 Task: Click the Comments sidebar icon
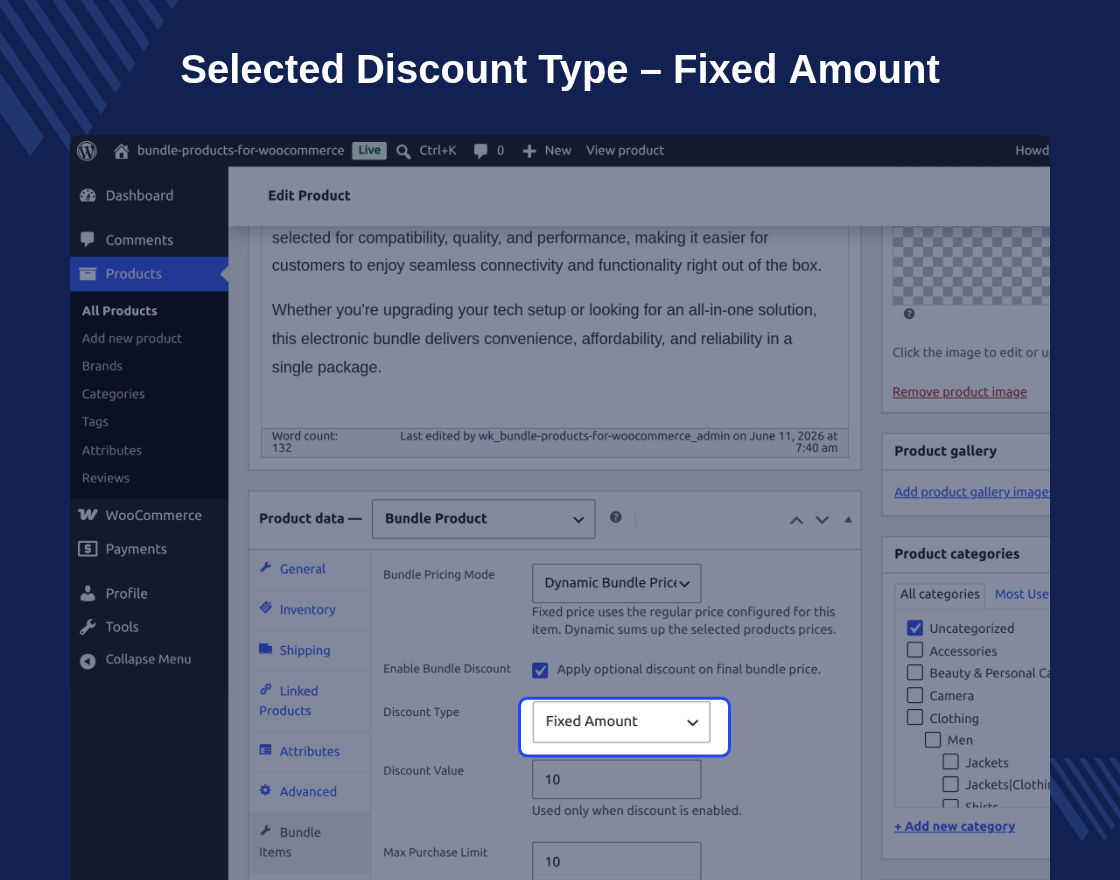pos(88,239)
